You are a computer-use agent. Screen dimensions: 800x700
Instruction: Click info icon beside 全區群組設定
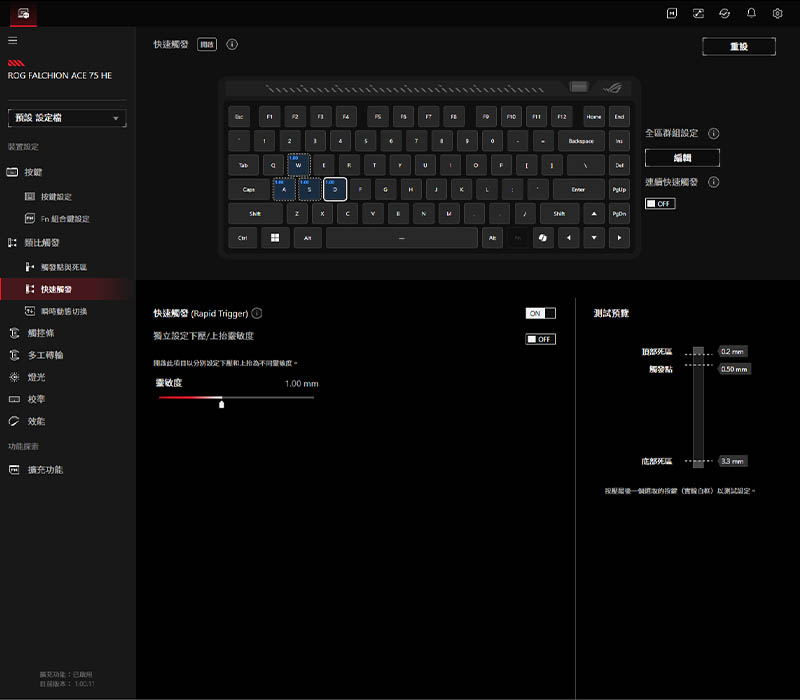point(714,133)
